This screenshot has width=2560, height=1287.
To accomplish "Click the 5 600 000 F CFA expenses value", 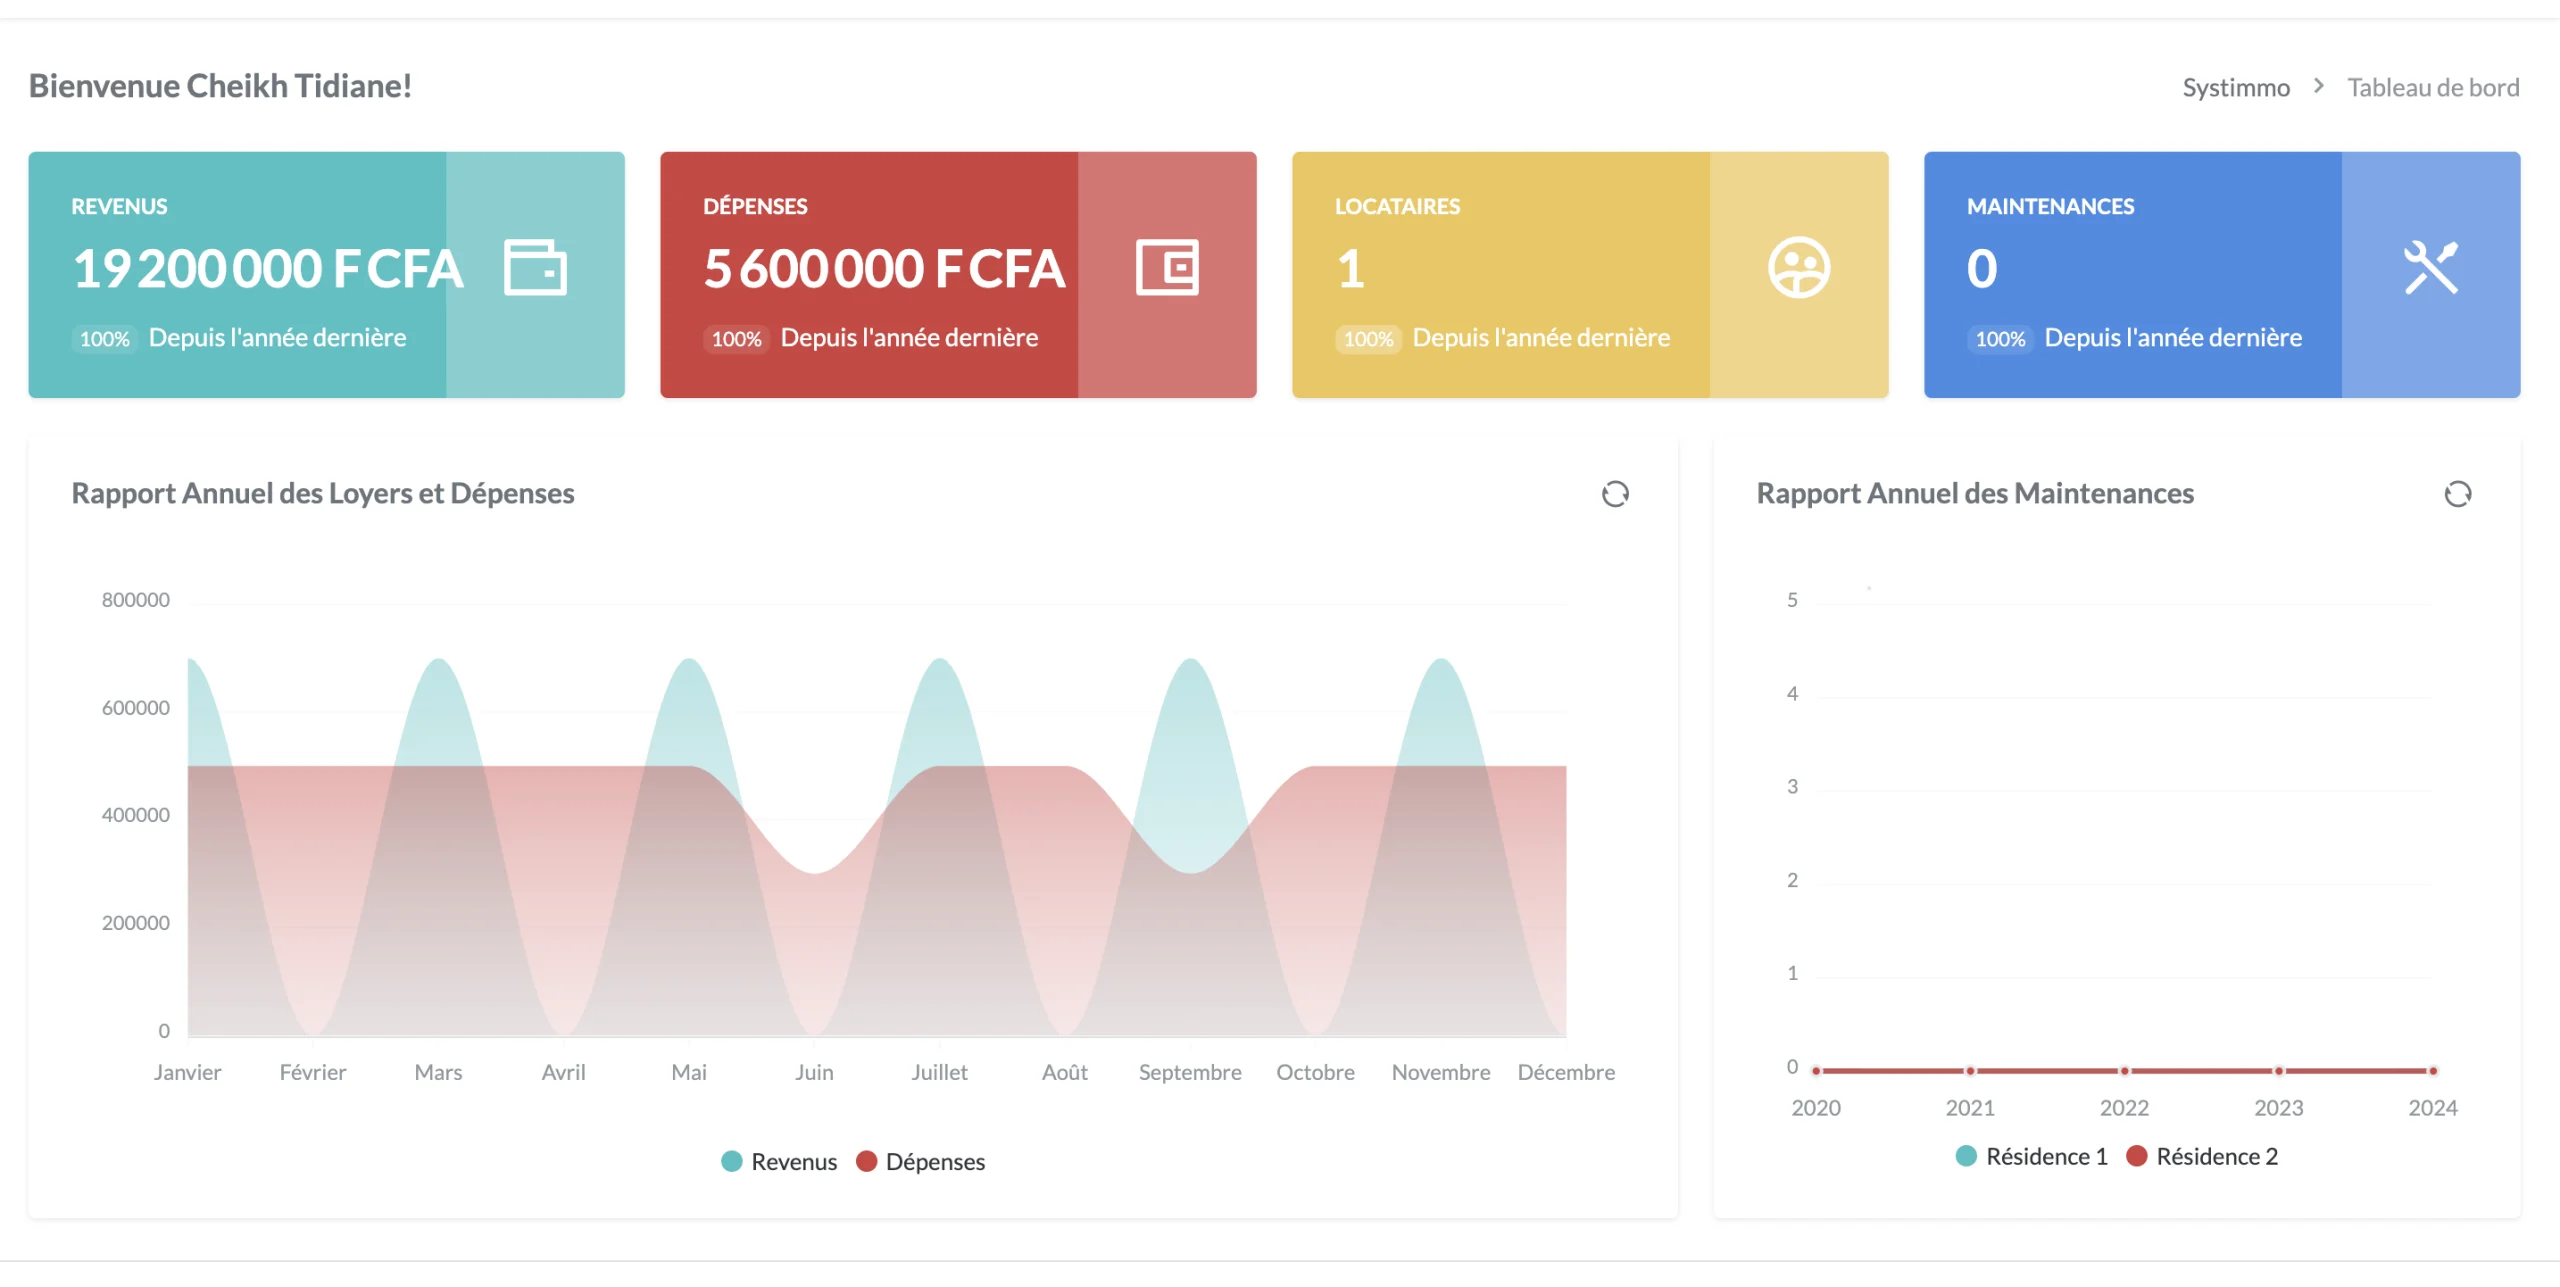I will 884,268.
